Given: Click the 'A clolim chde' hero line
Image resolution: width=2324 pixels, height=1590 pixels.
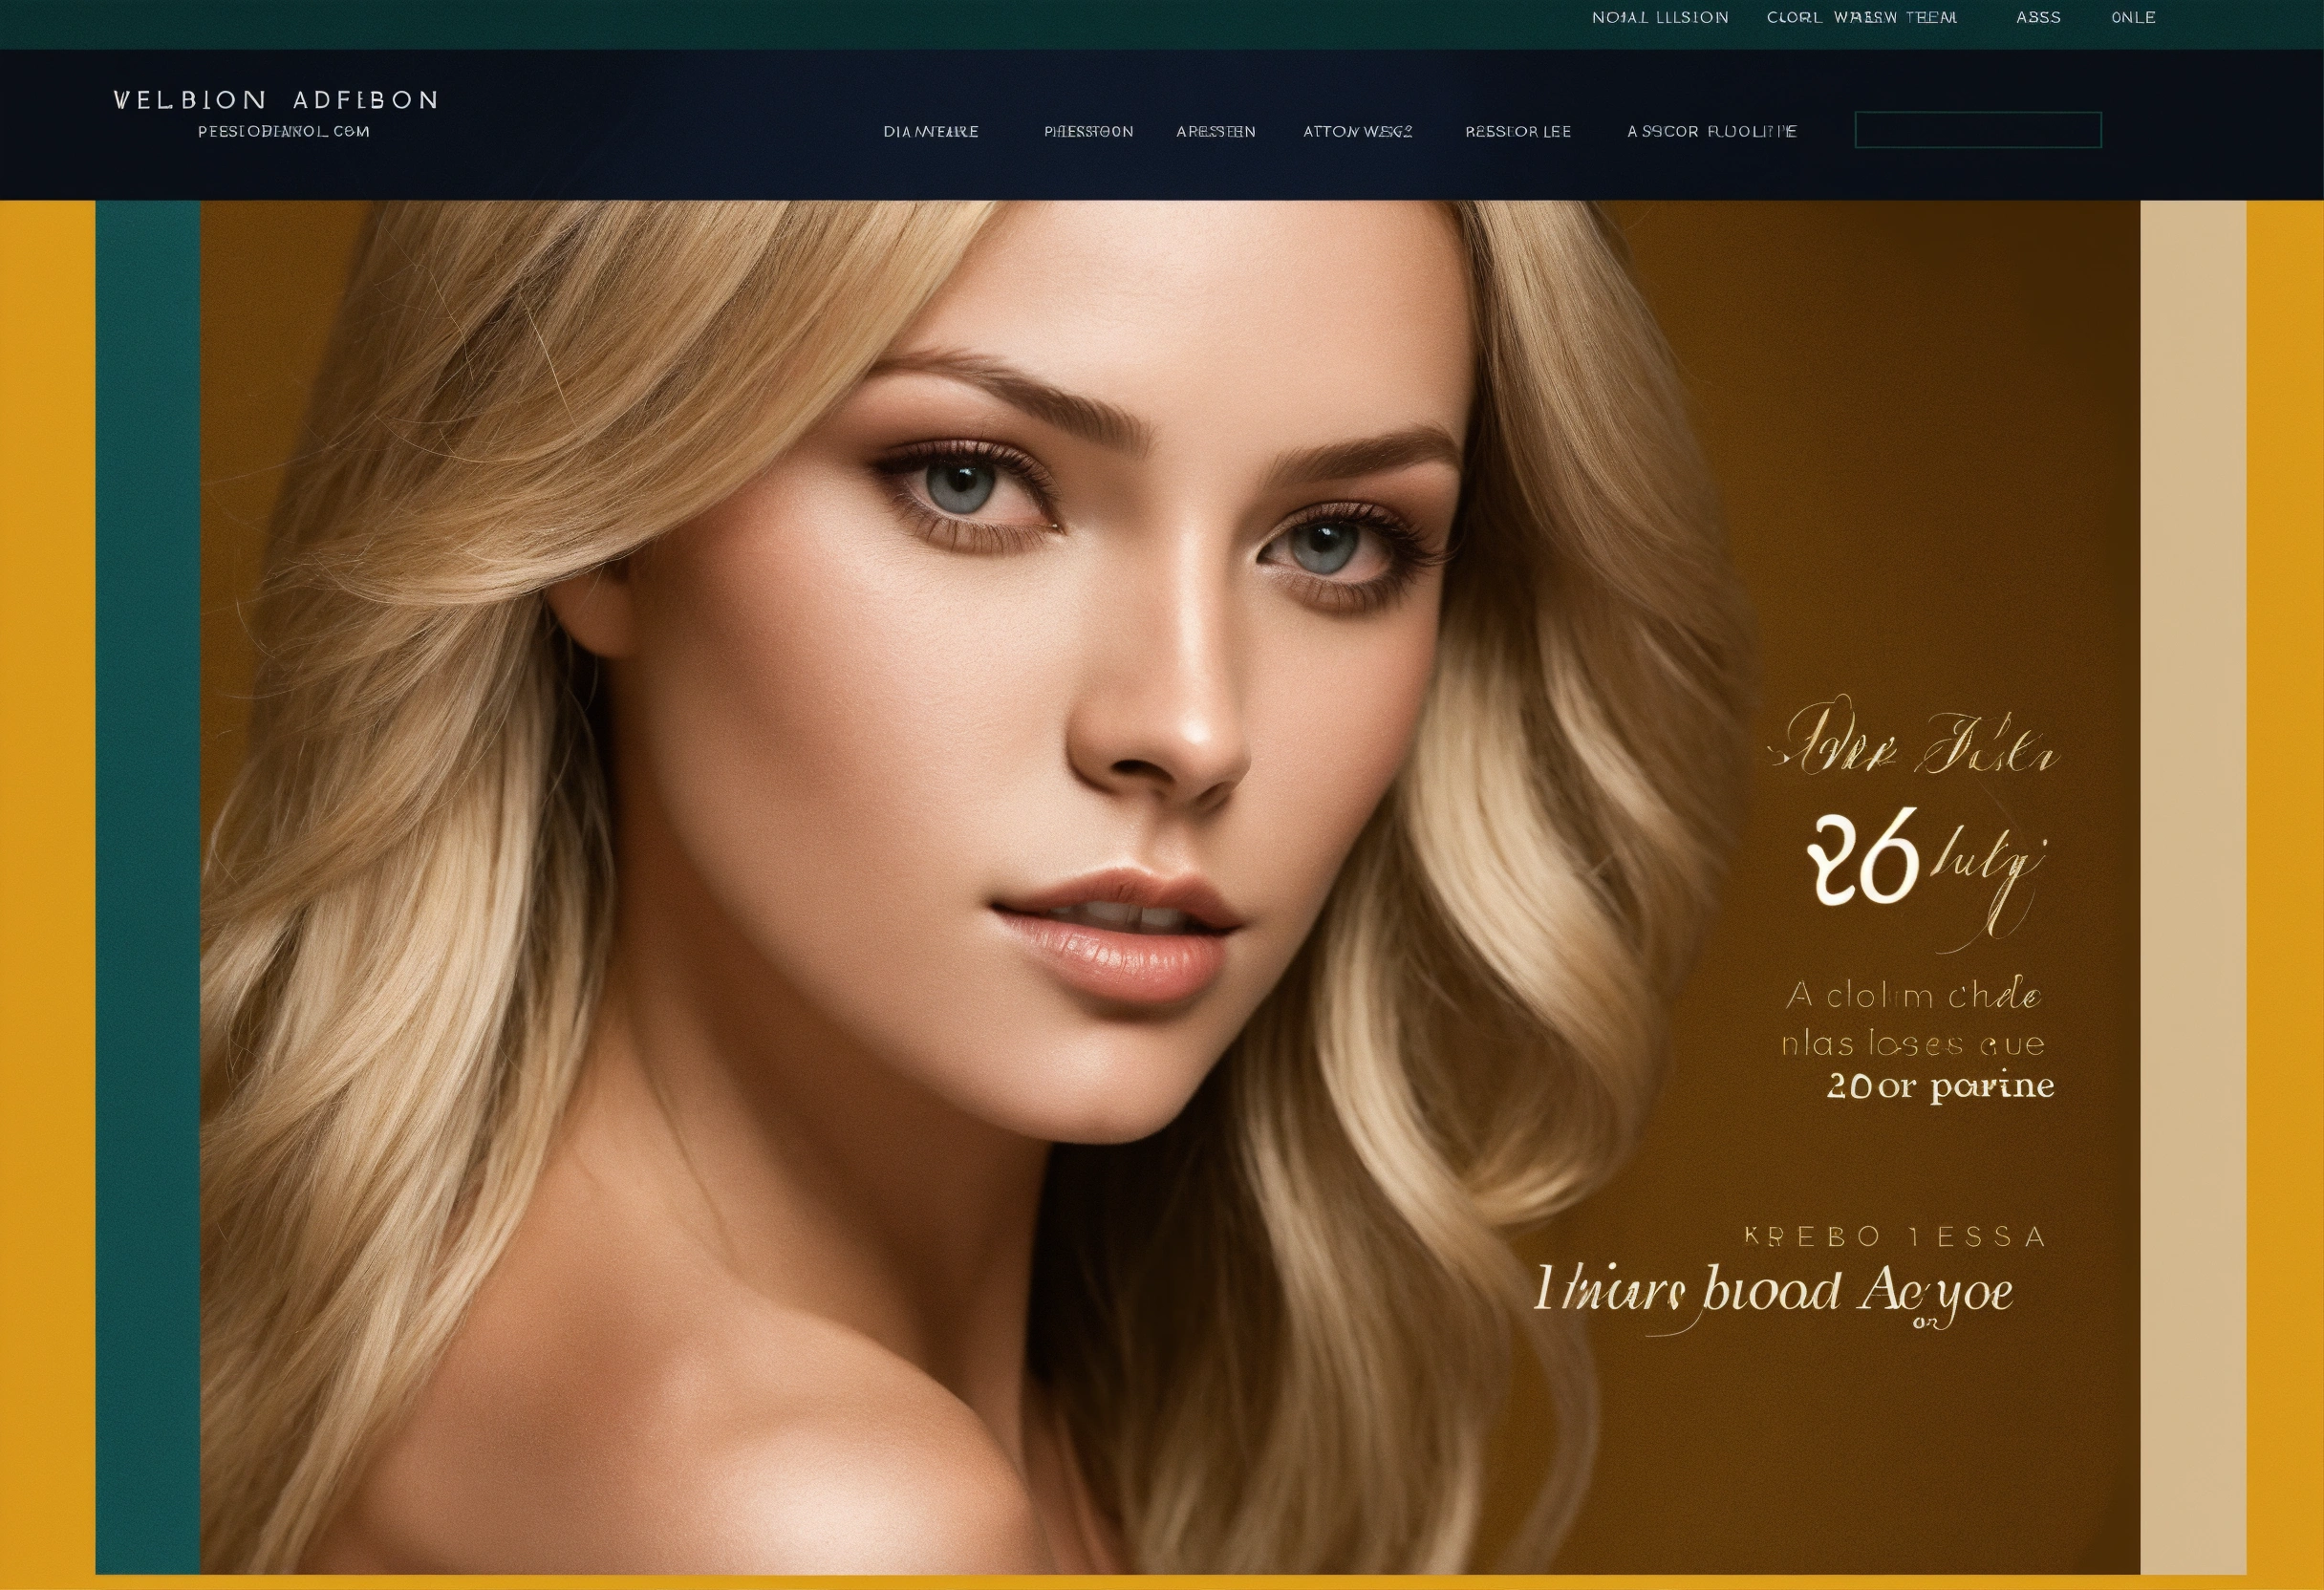Looking at the screenshot, I should (x=1913, y=996).
